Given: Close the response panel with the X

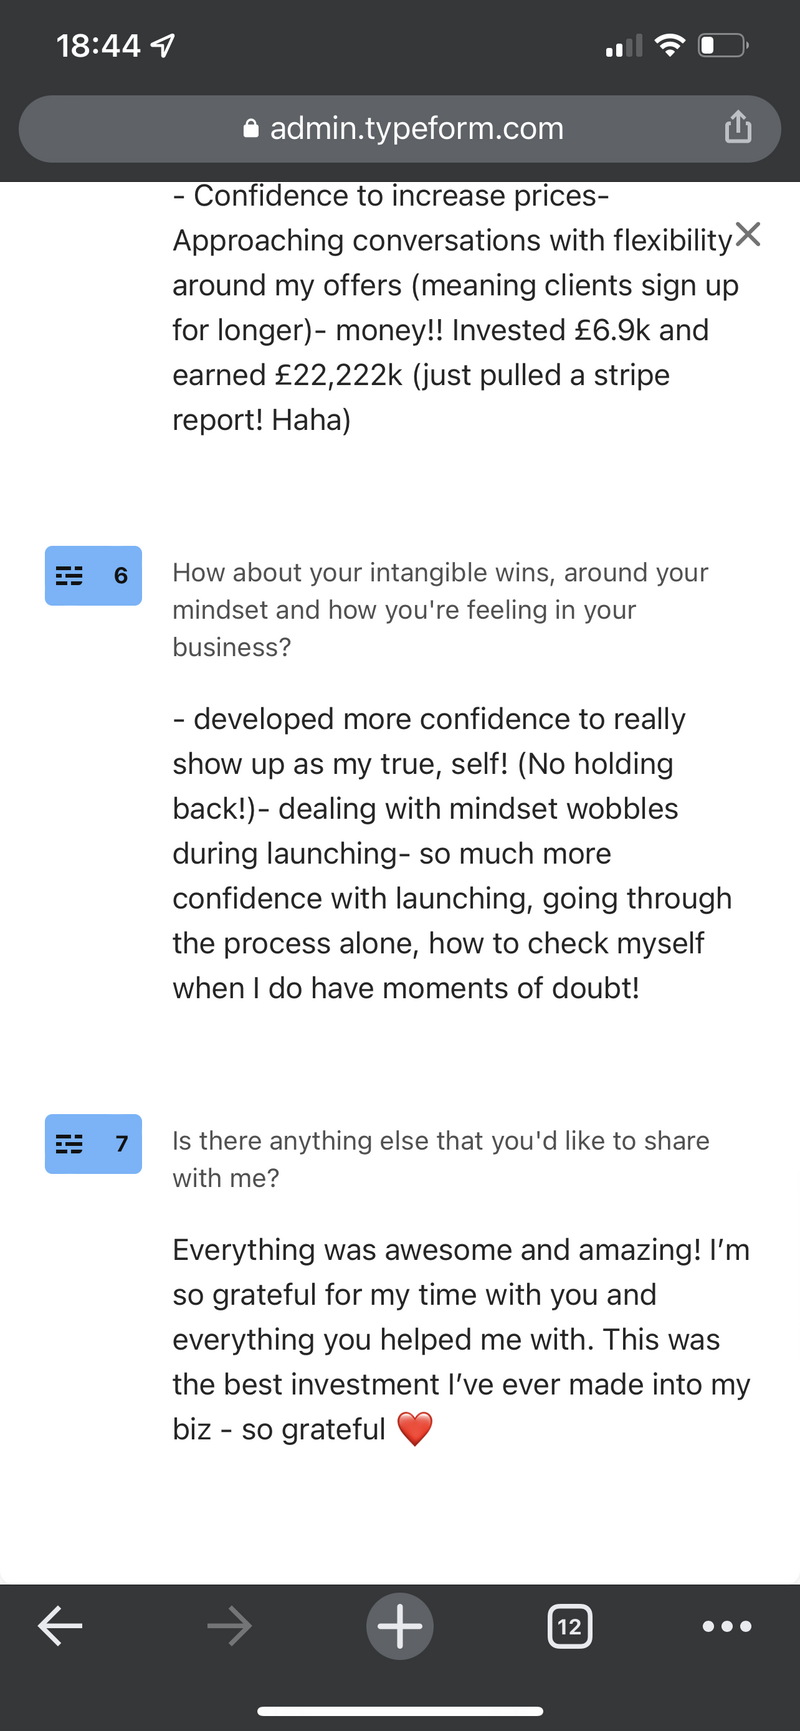Looking at the screenshot, I should coord(748,234).
